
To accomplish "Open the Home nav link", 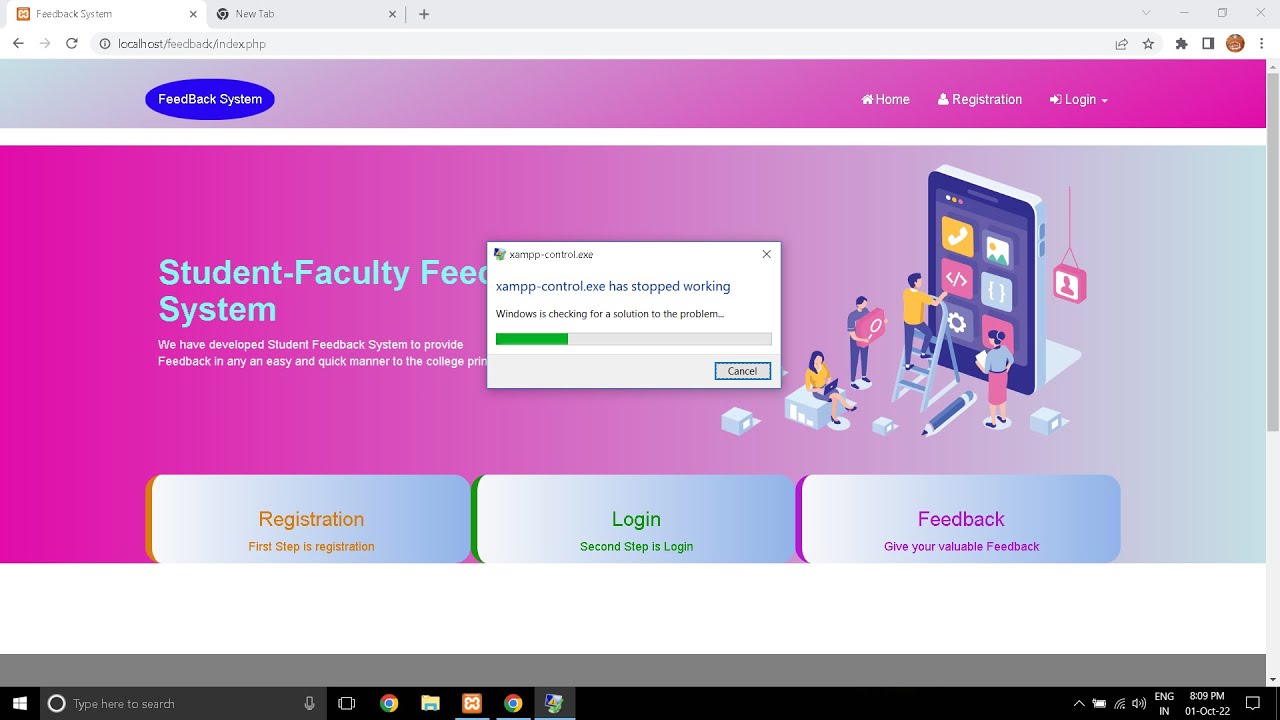I will pos(886,100).
